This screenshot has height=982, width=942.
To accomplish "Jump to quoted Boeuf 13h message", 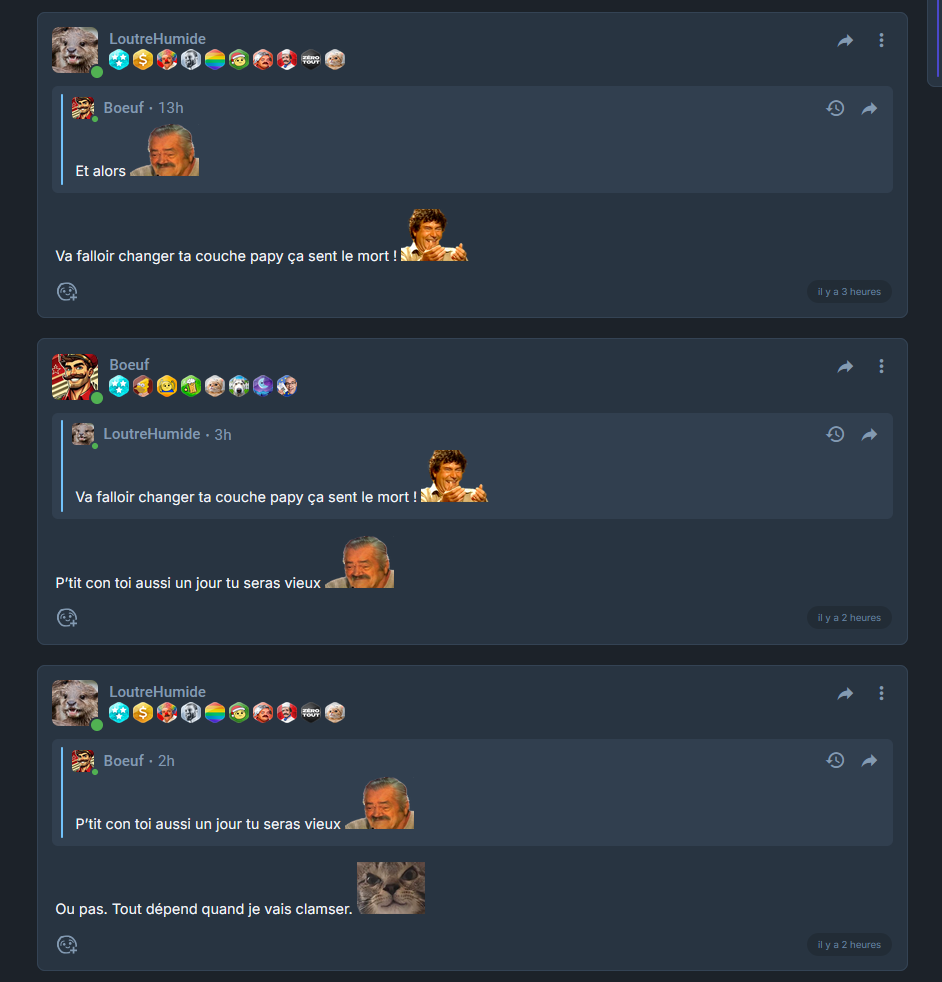I will (869, 108).
